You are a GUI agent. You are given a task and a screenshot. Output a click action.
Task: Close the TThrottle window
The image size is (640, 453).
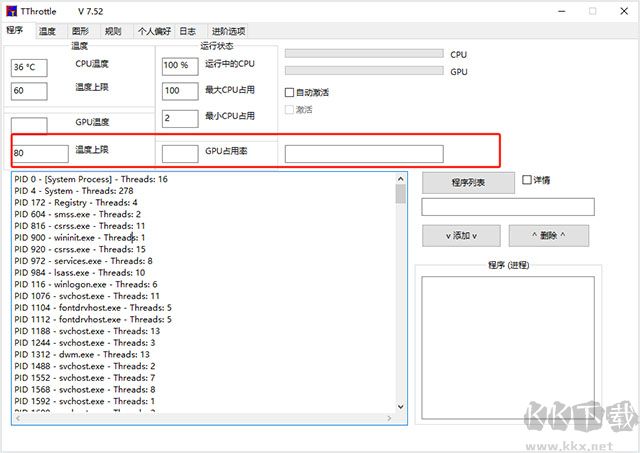point(624,11)
